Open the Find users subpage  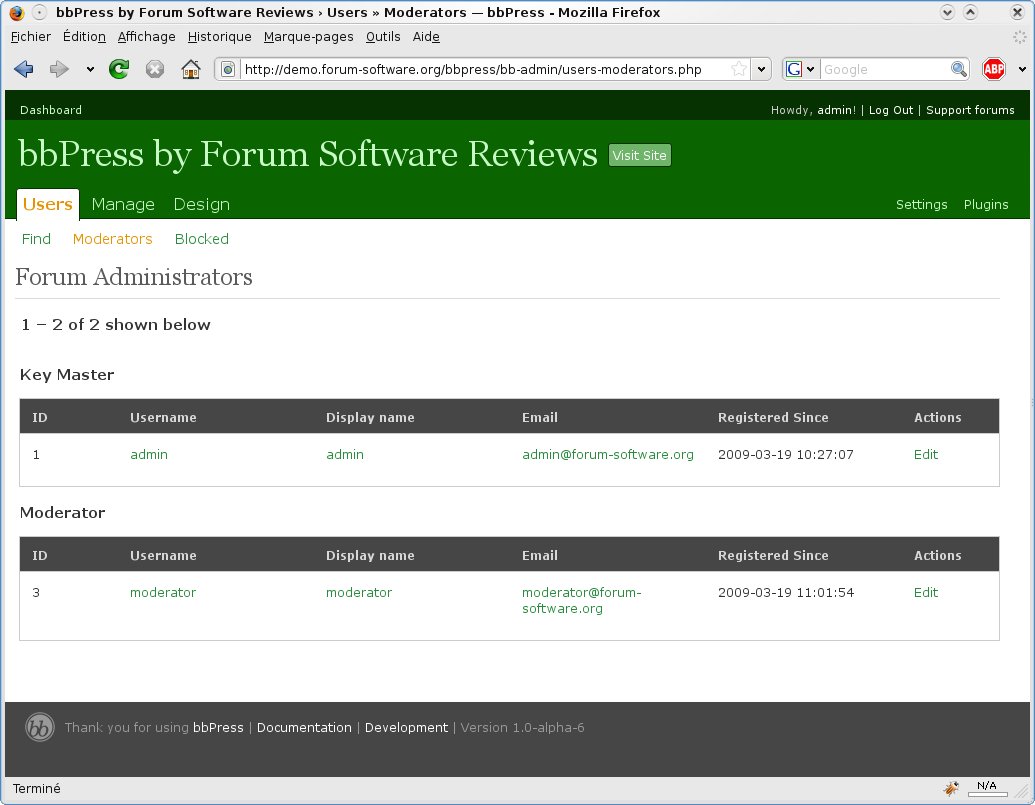pyautogui.click(x=36, y=239)
